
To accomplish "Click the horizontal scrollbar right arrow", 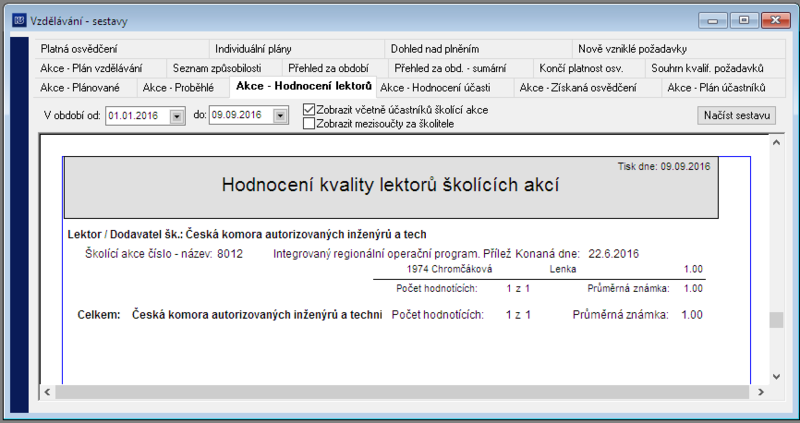I will [761, 392].
